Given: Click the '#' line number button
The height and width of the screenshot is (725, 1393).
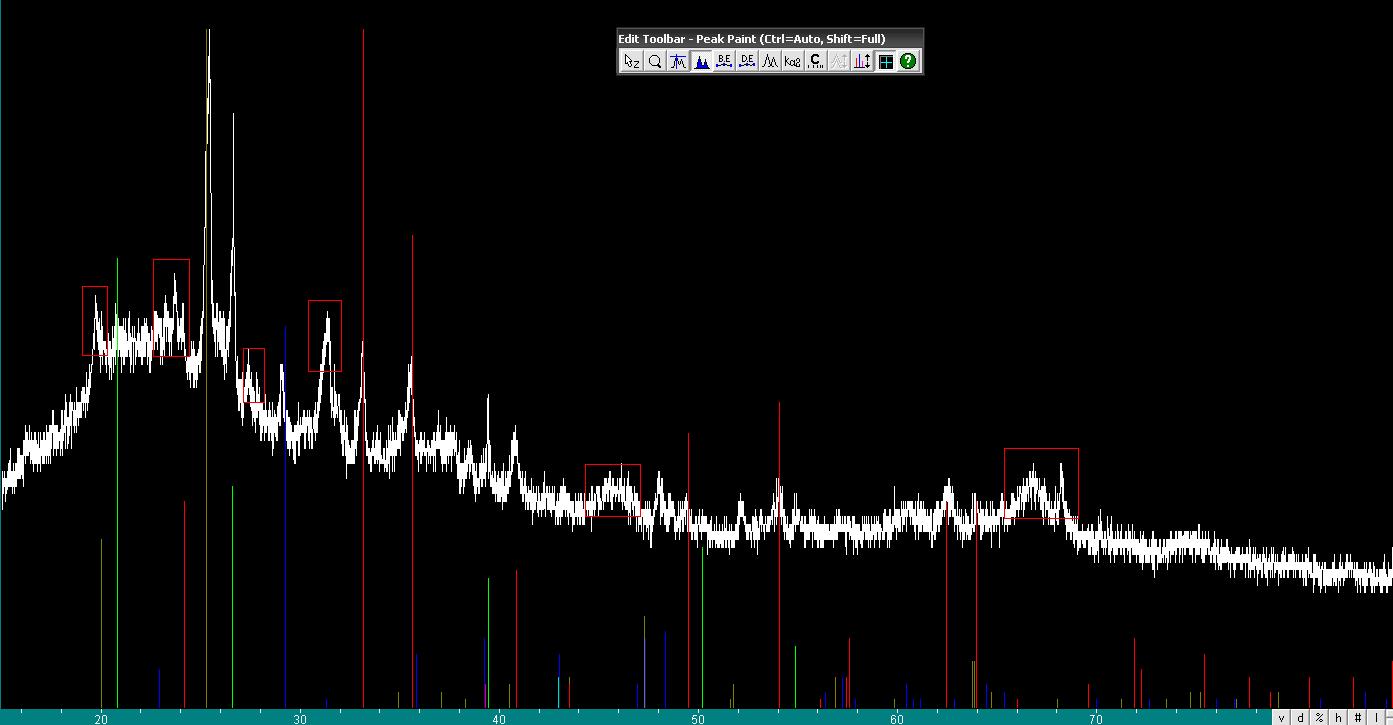Looking at the screenshot, I should tap(1357, 717).
